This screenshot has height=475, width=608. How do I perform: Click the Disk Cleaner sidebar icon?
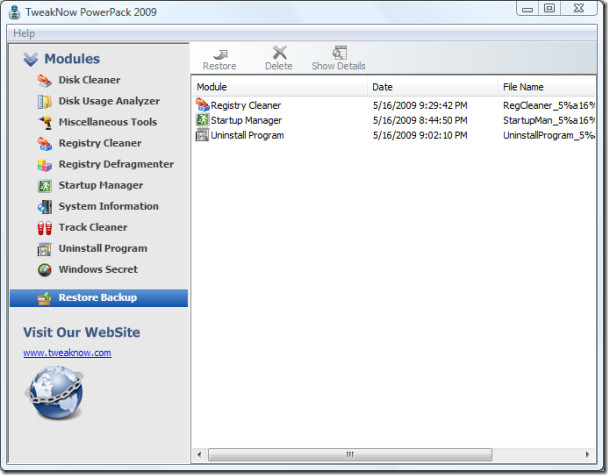tap(45, 81)
